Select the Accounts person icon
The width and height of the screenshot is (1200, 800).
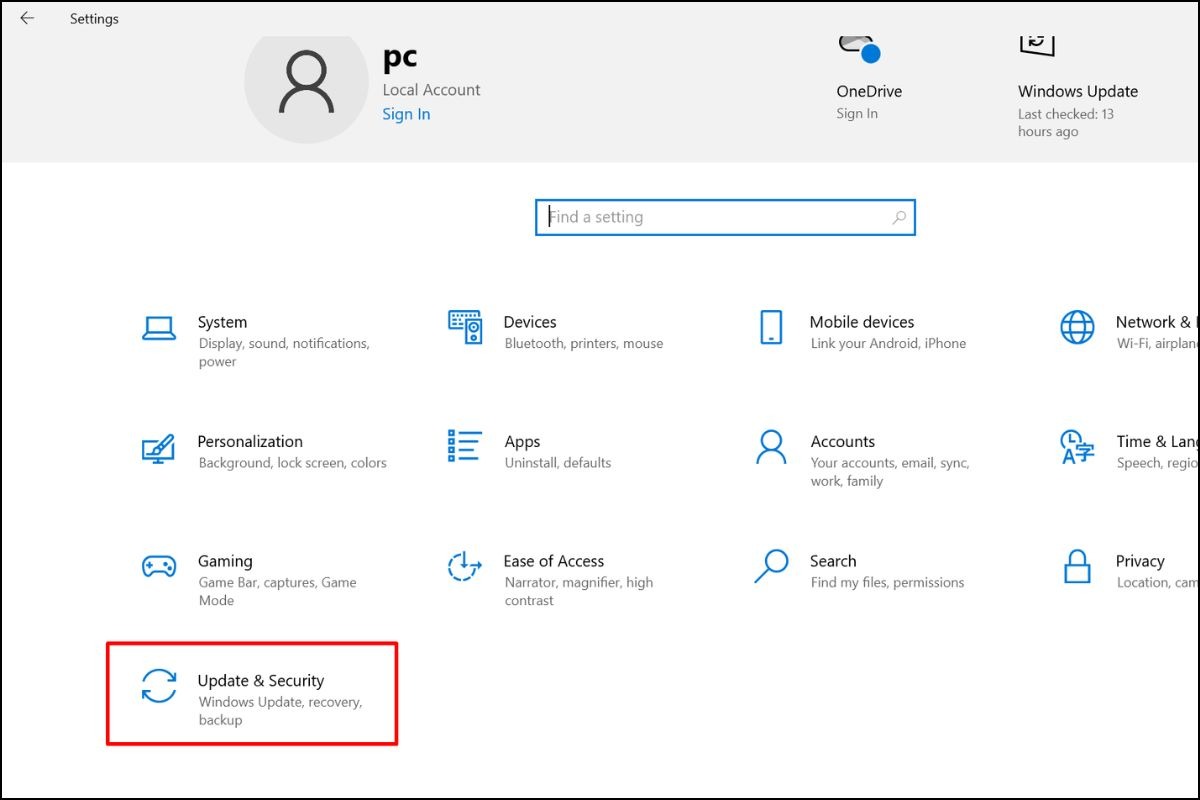pos(771,447)
